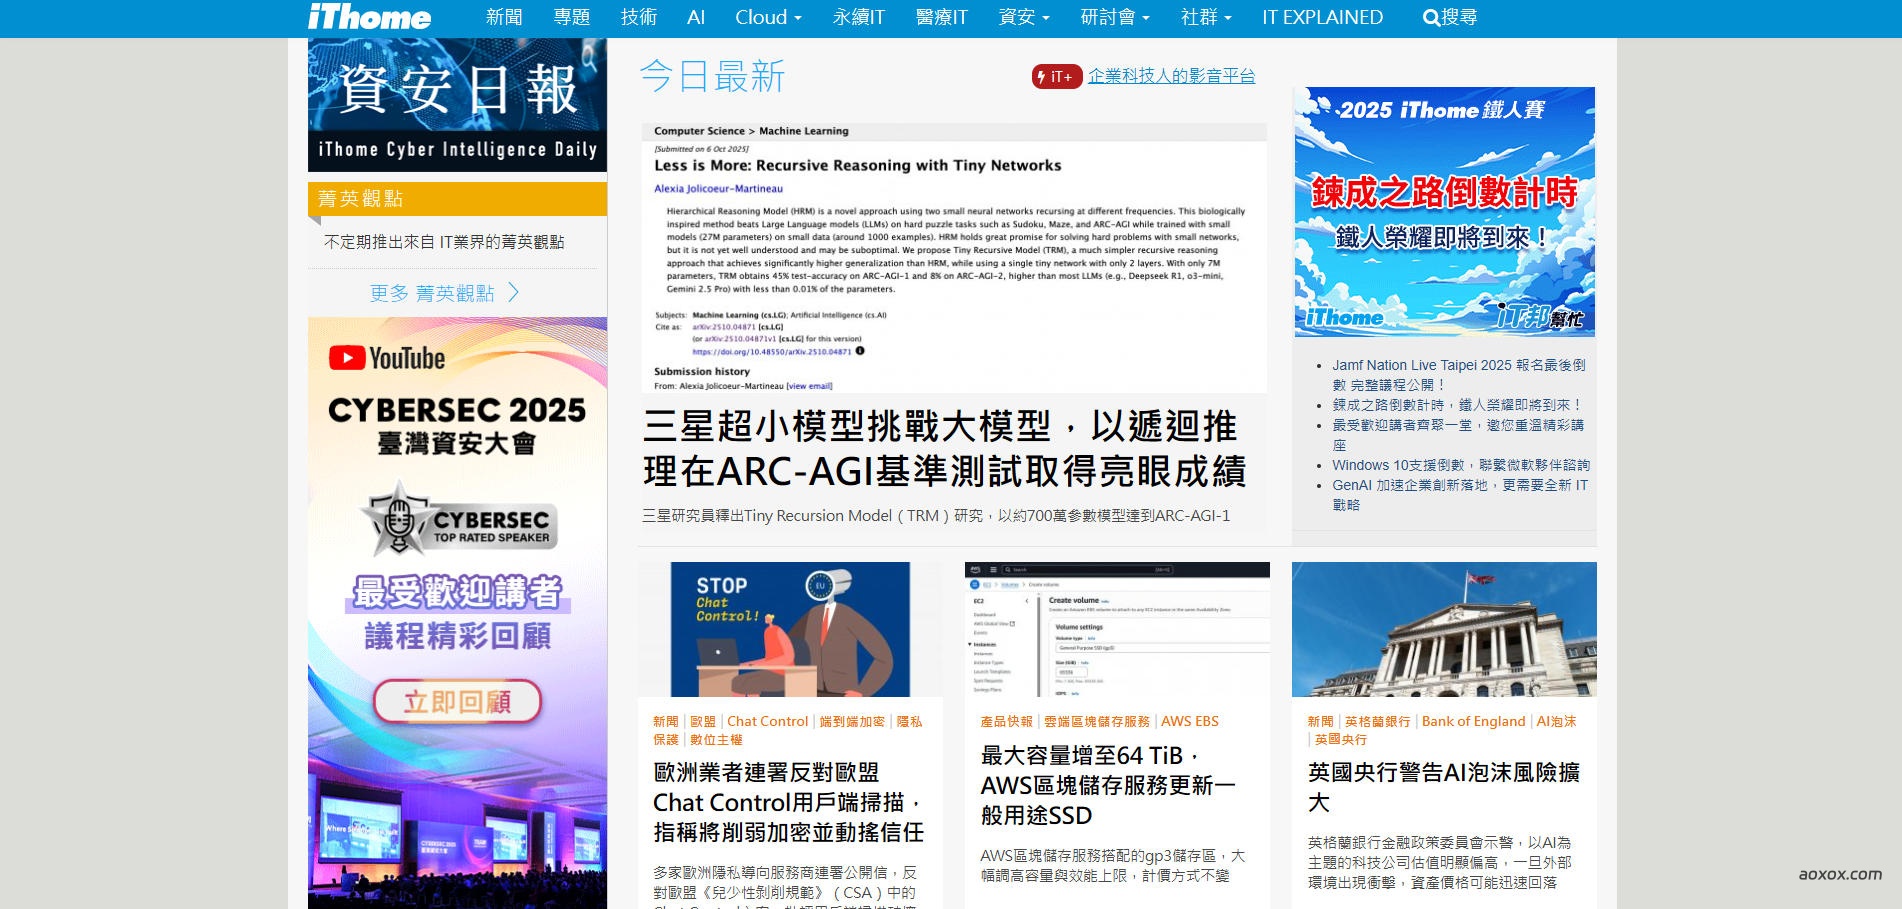Click the iThome logo in header

[369, 17]
